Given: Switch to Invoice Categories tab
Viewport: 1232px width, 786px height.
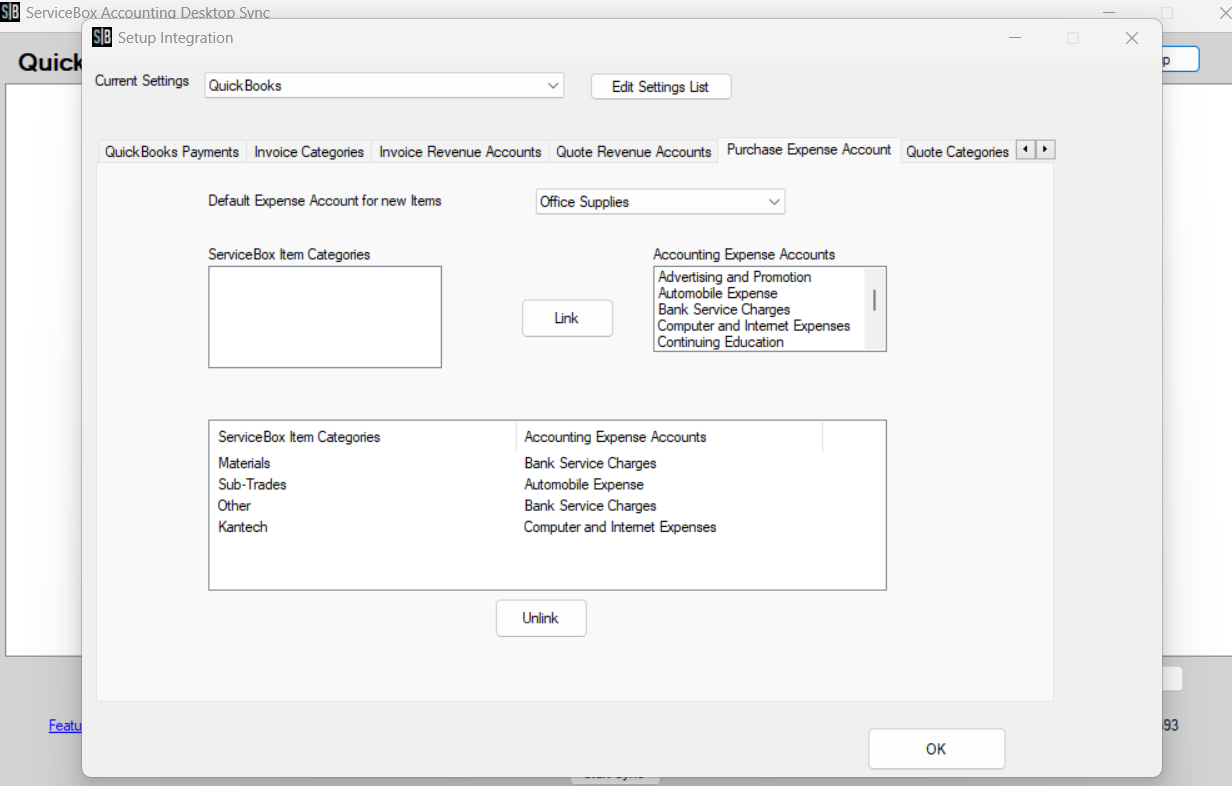Looking at the screenshot, I should point(309,152).
